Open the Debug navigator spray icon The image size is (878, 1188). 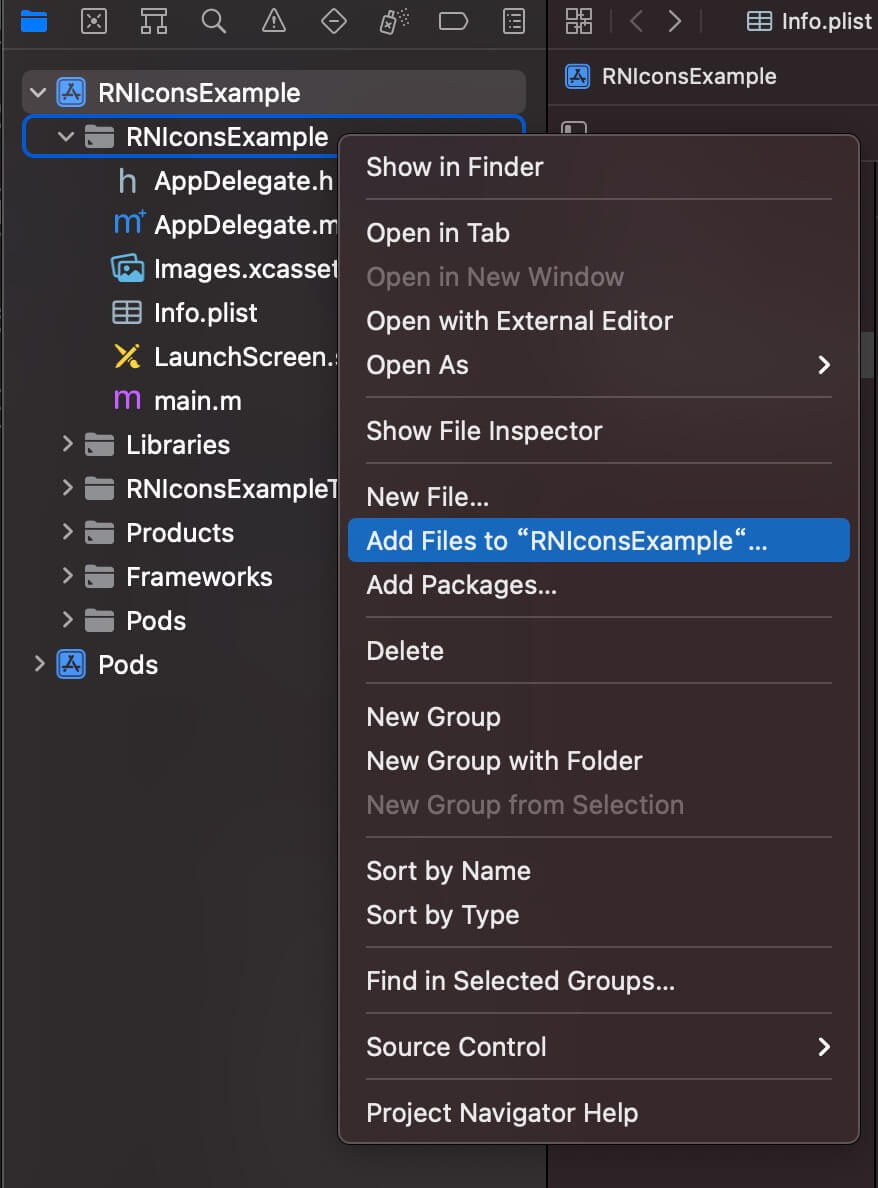pos(394,21)
